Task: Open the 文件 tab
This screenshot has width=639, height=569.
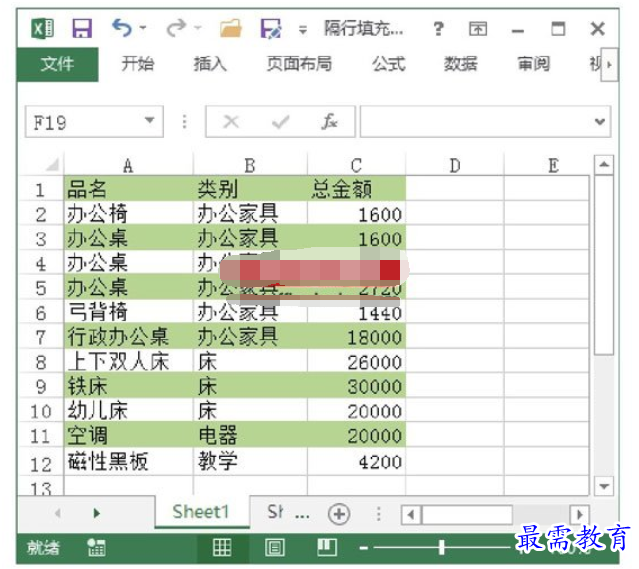Action: pos(57,64)
